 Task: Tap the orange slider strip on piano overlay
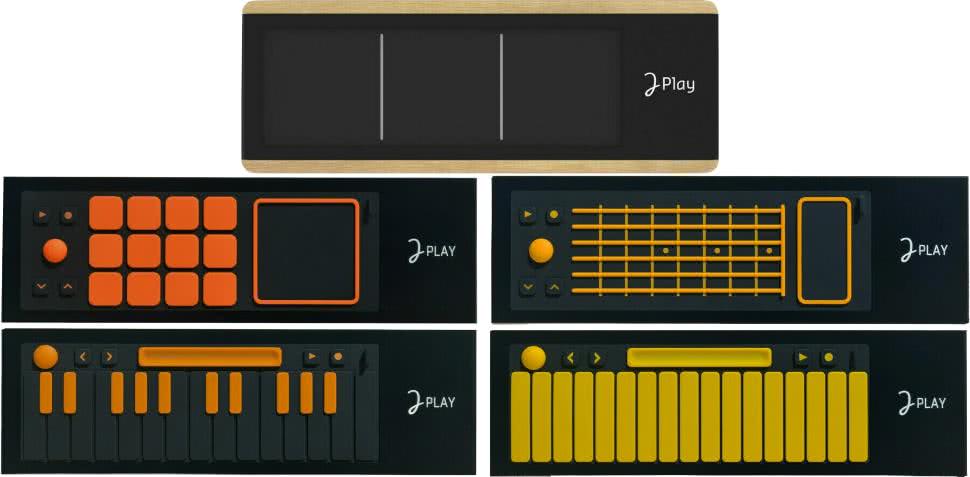(x=210, y=357)
